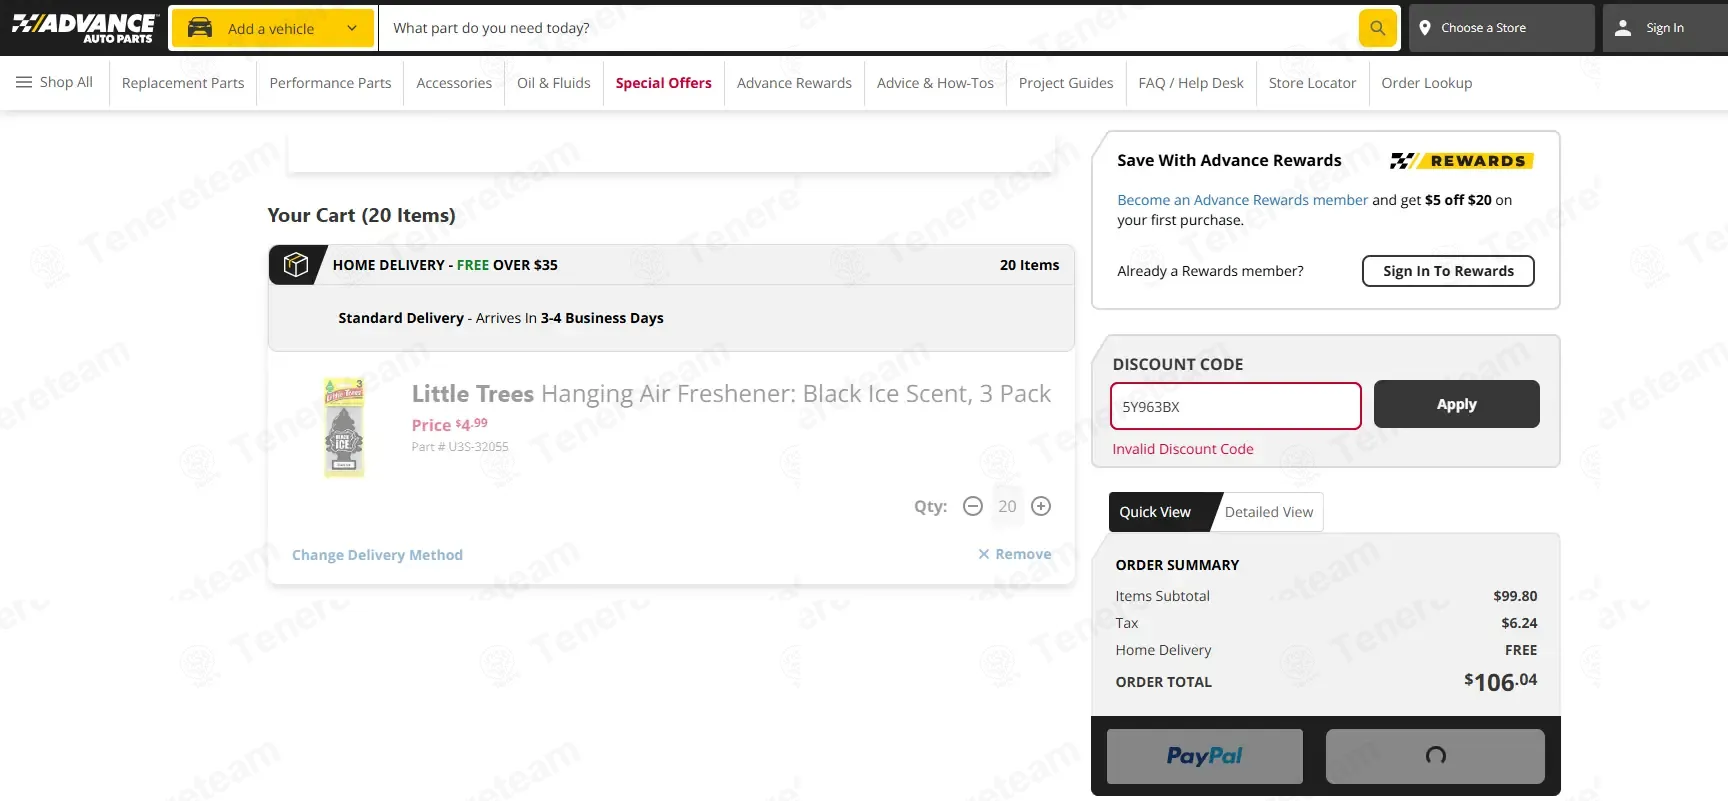Open Replacement Parts menu
Viewport: 1728px width, 801px height.
pyautogui.click(x=183, y=83)
